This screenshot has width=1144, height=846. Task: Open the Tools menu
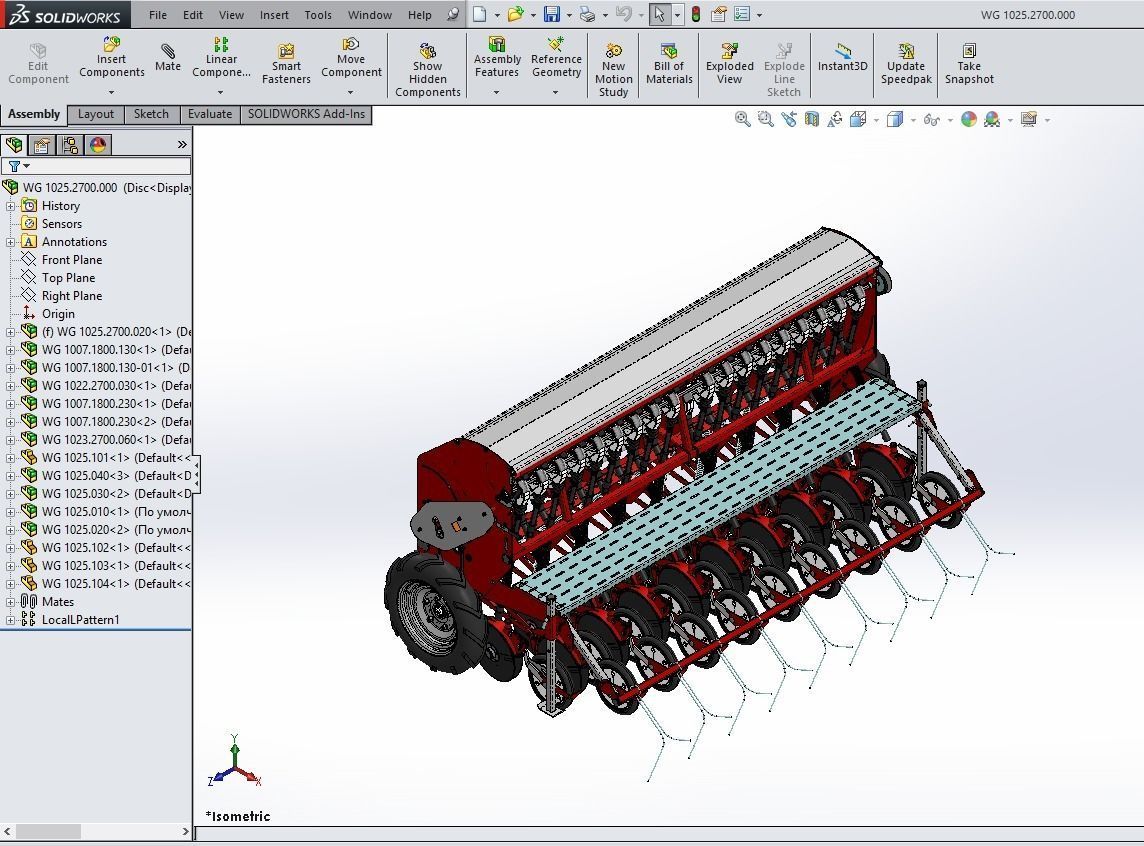click(x=318, y=15)
